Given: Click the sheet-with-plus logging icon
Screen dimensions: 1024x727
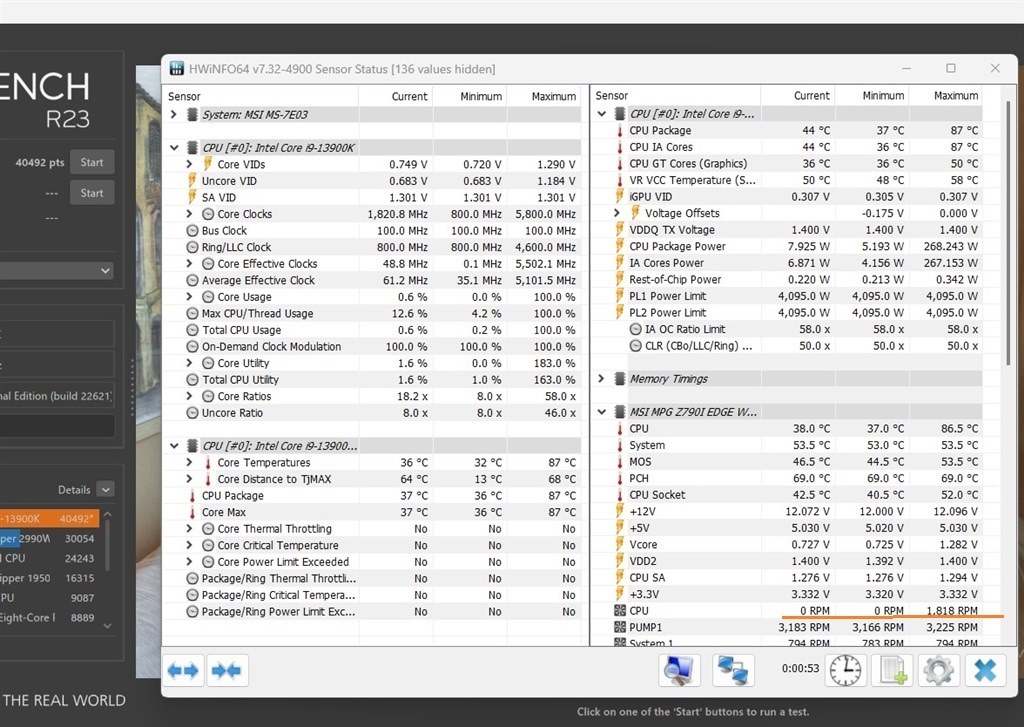Looking at the screenshot, I should 891,670.
